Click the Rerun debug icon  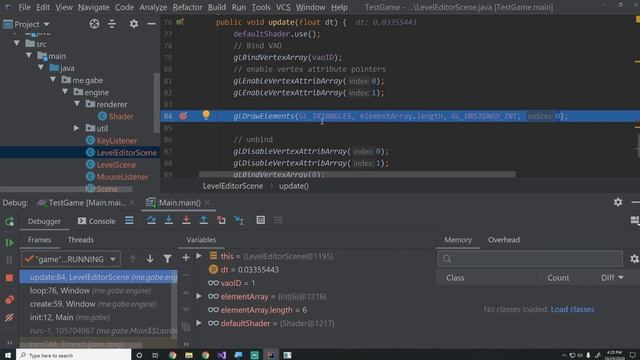(9, 222)
